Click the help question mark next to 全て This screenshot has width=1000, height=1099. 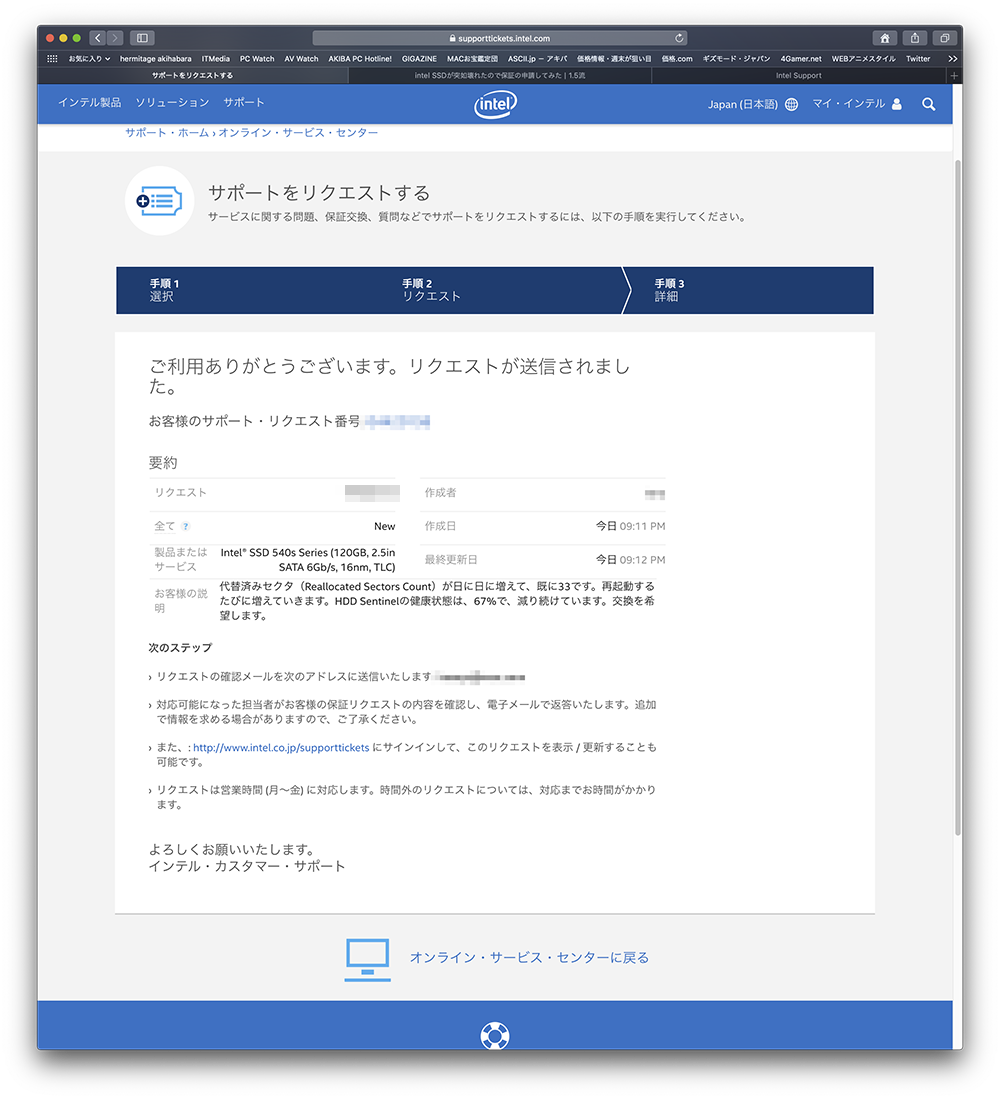[x=186, y=526]
